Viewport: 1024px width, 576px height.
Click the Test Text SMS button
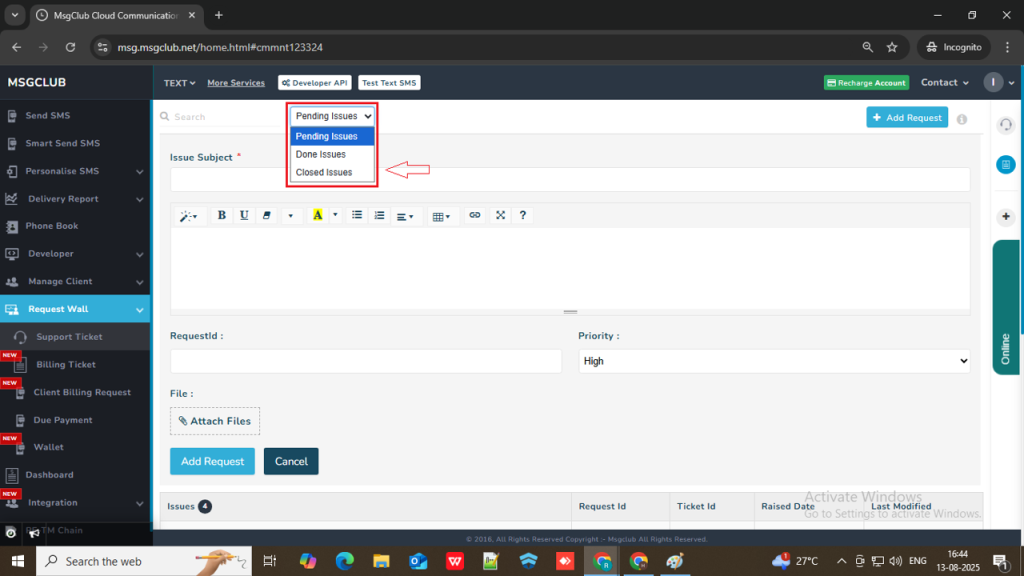[x=389, y=83]
